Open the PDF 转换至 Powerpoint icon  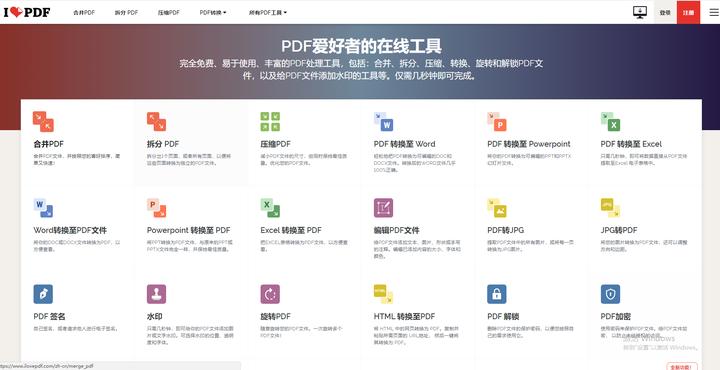497,122
